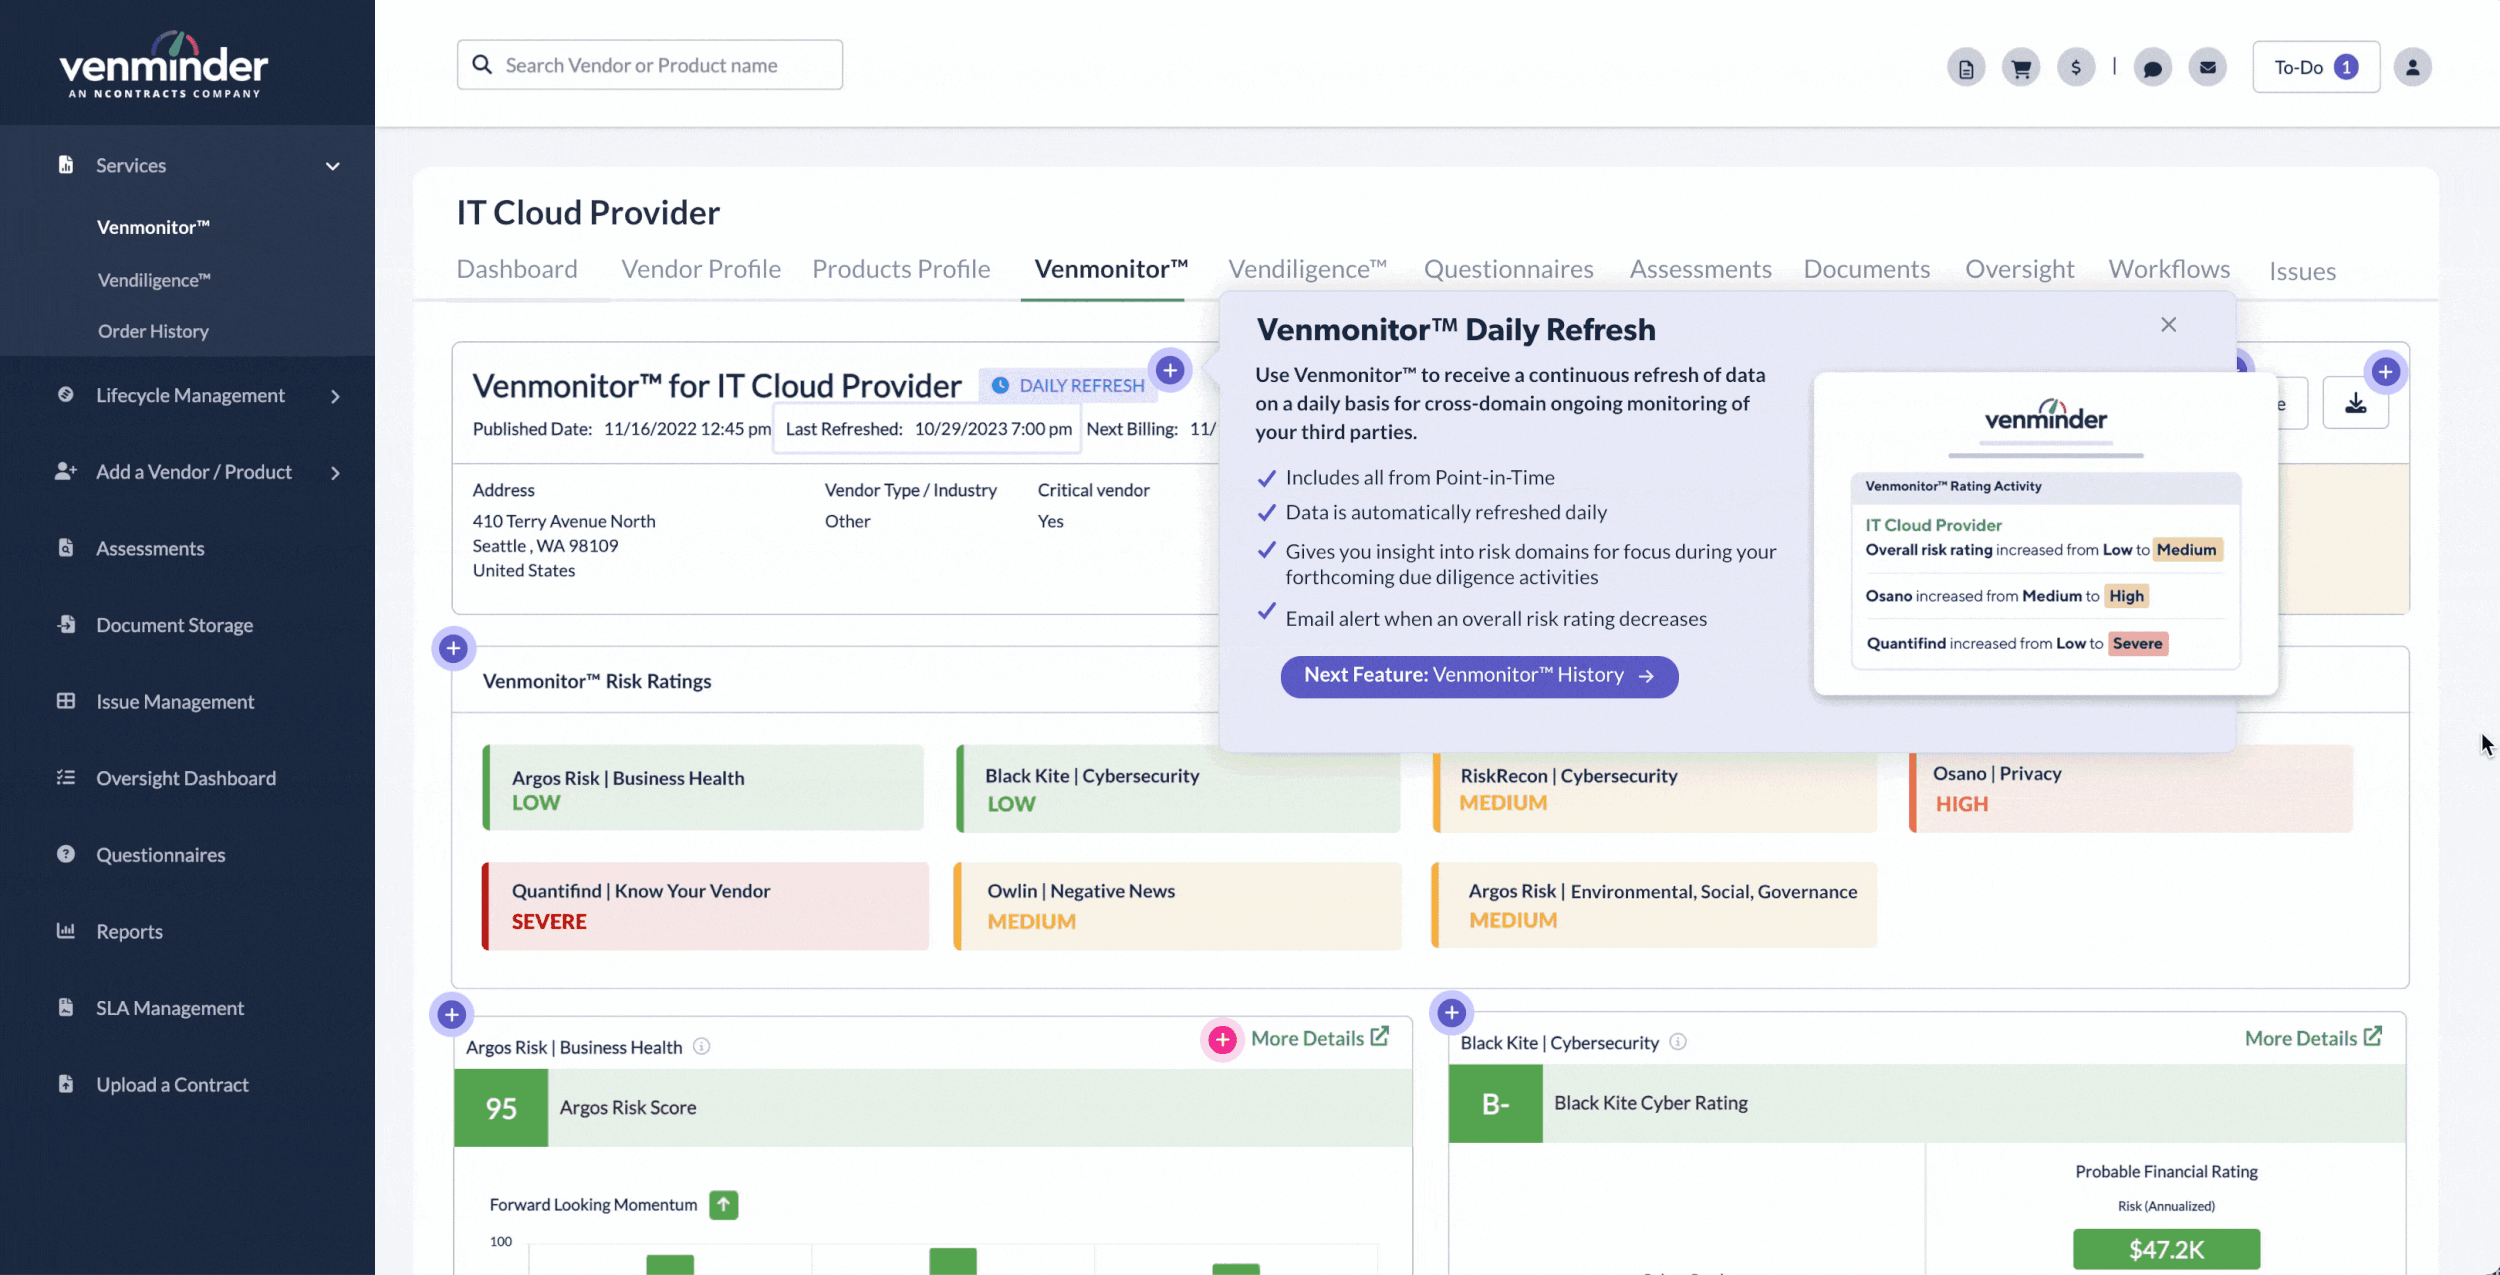Click the pink plus hotspot near More Details
Screen dimensions: 2500x1275
[1222, 1040]
